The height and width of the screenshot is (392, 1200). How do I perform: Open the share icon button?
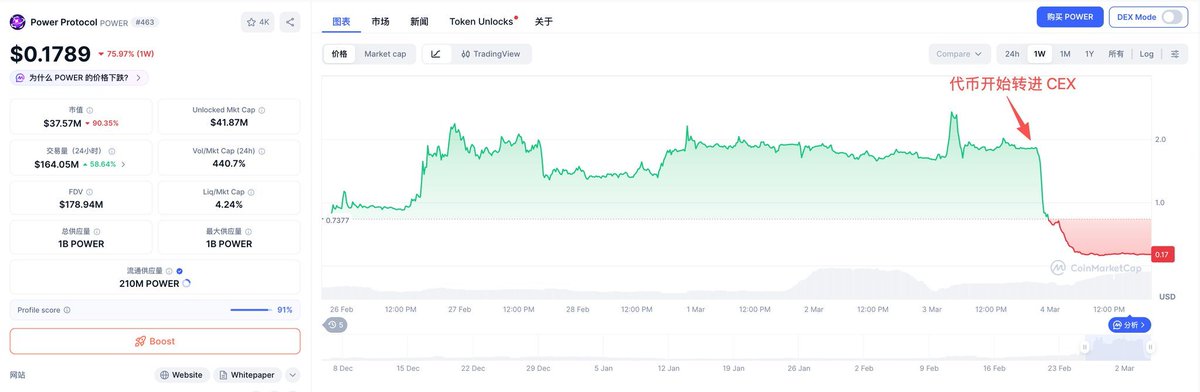pos(290,21)
